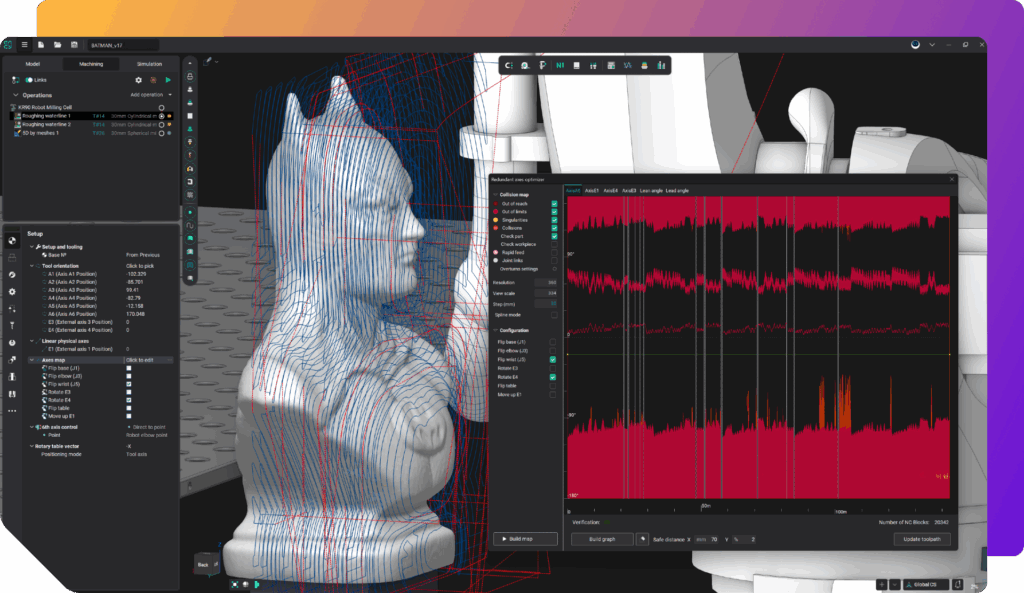Click the NI icon in viewport toolbar
The width and height of the screenshot is (1024, 593).
click(x=559, y=66)
